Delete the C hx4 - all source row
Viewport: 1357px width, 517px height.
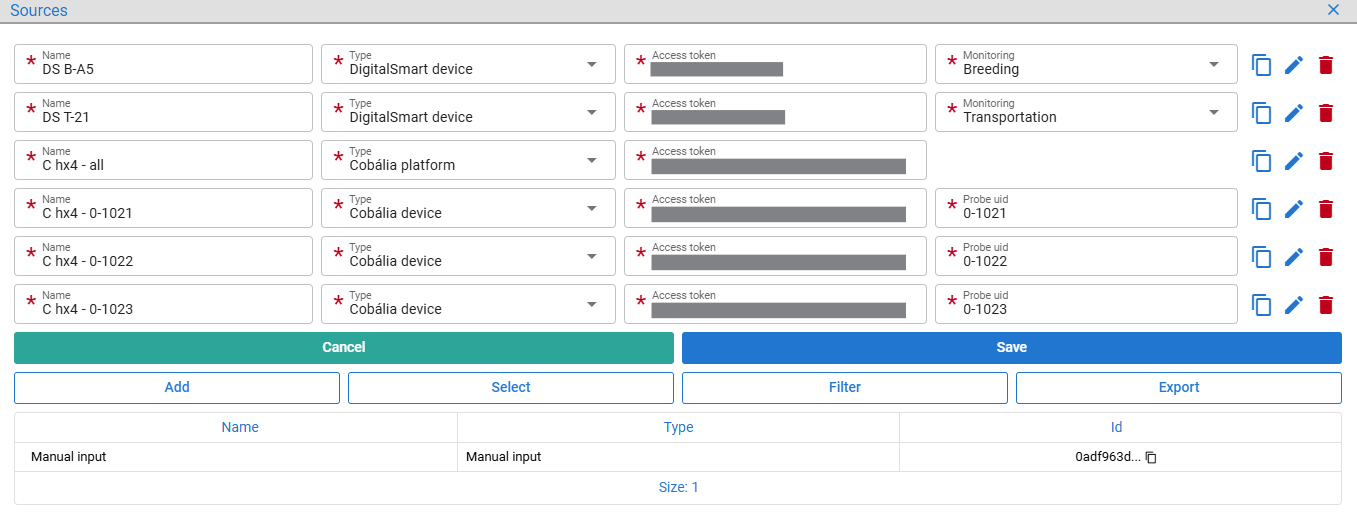[1326, 161]
